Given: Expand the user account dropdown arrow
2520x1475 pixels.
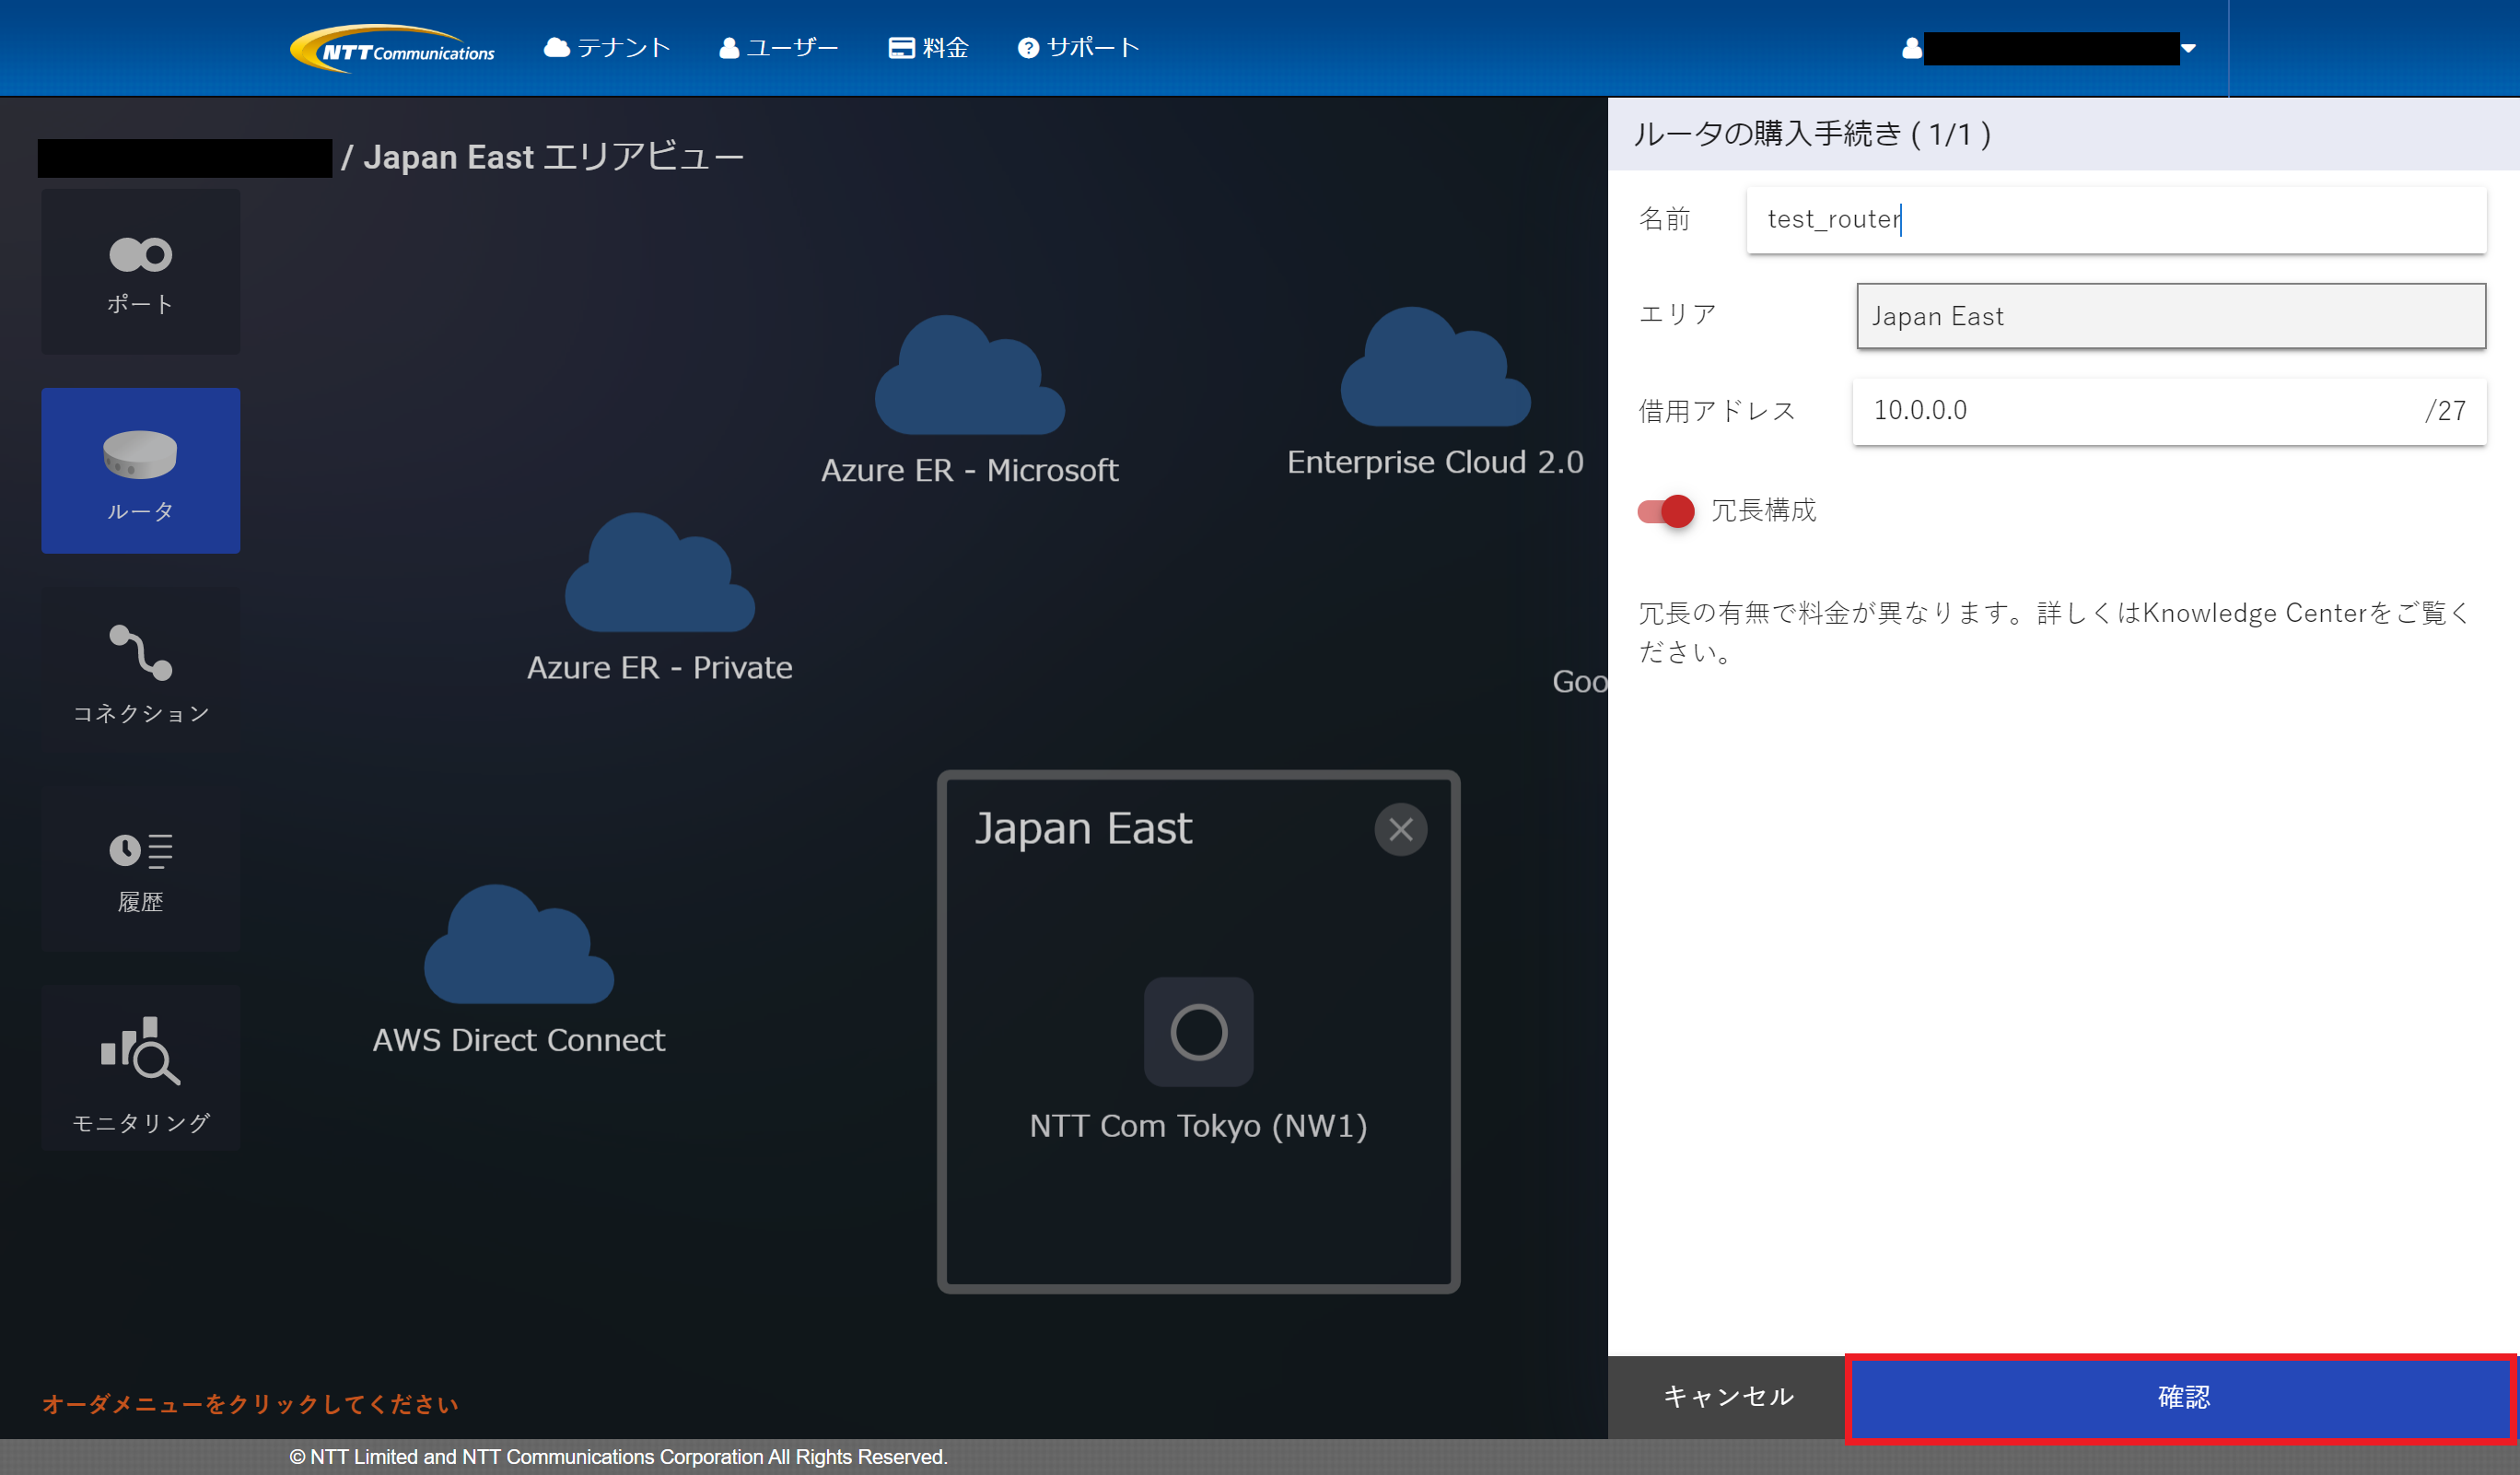Looking at the screenshot, I should coord(2188,48).
